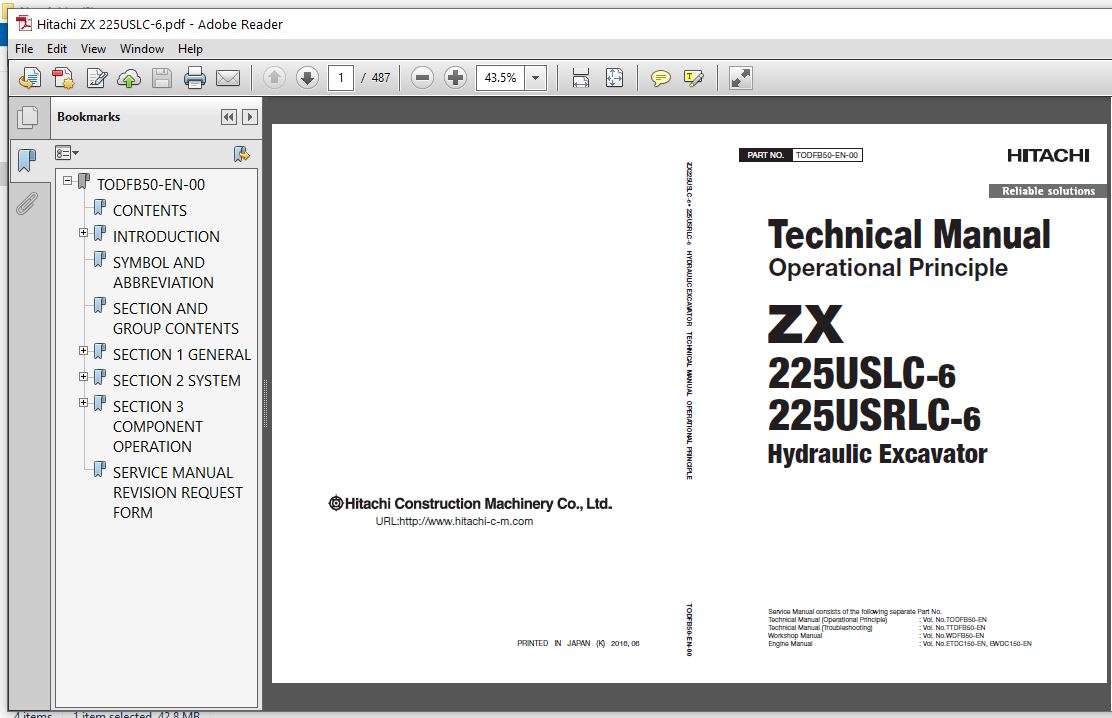Click the Technical Manual title text

pos(908,235)
